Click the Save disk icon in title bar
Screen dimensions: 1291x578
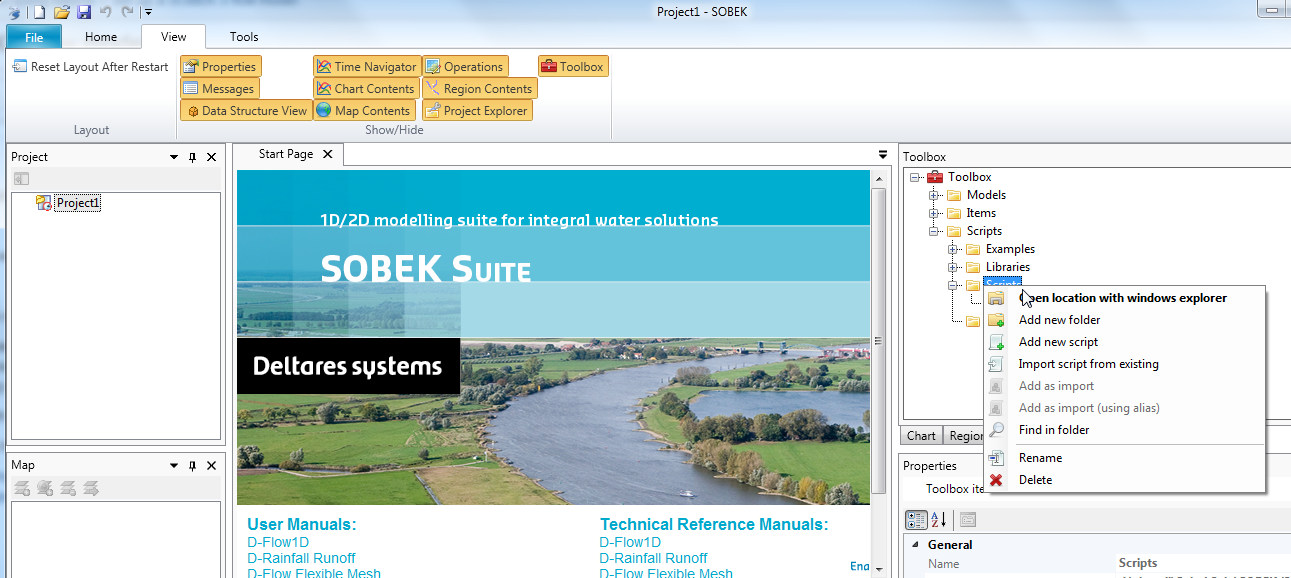pyautogui.click(x=84, y=12)
